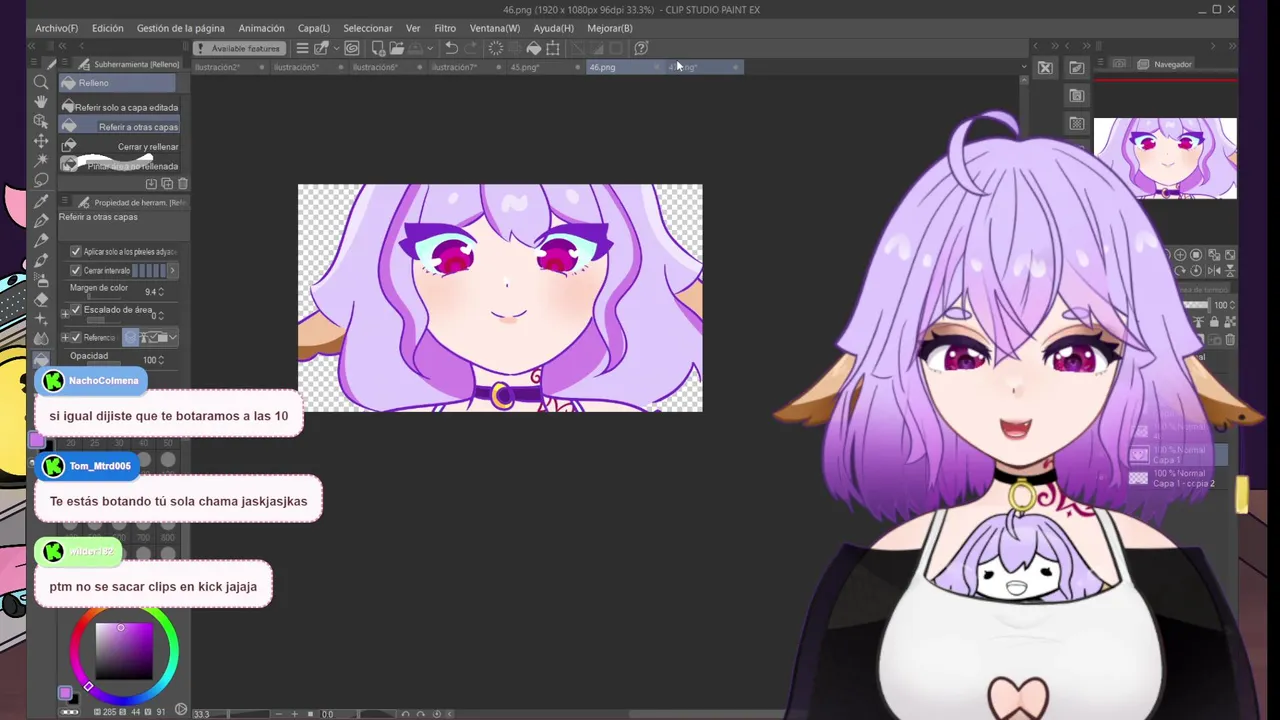
Task: Select the Auto select magic wand tool
Action: pos(41,160)
